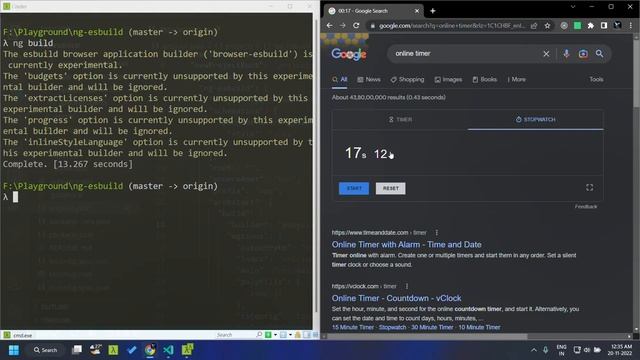Go to Google home via logo
Screen dimensions: 640x360
349,54
